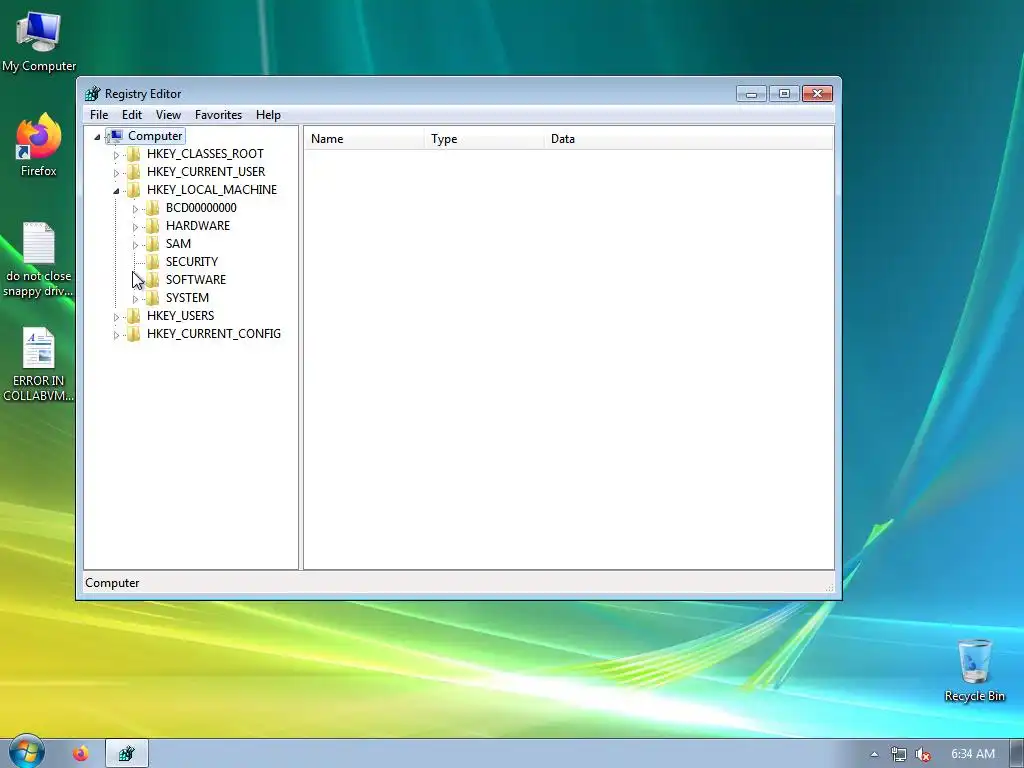Select the My Computer desktop icon
Image resolution: width=1024 pixels, height=768 pixels.
[x=39, y=41]
